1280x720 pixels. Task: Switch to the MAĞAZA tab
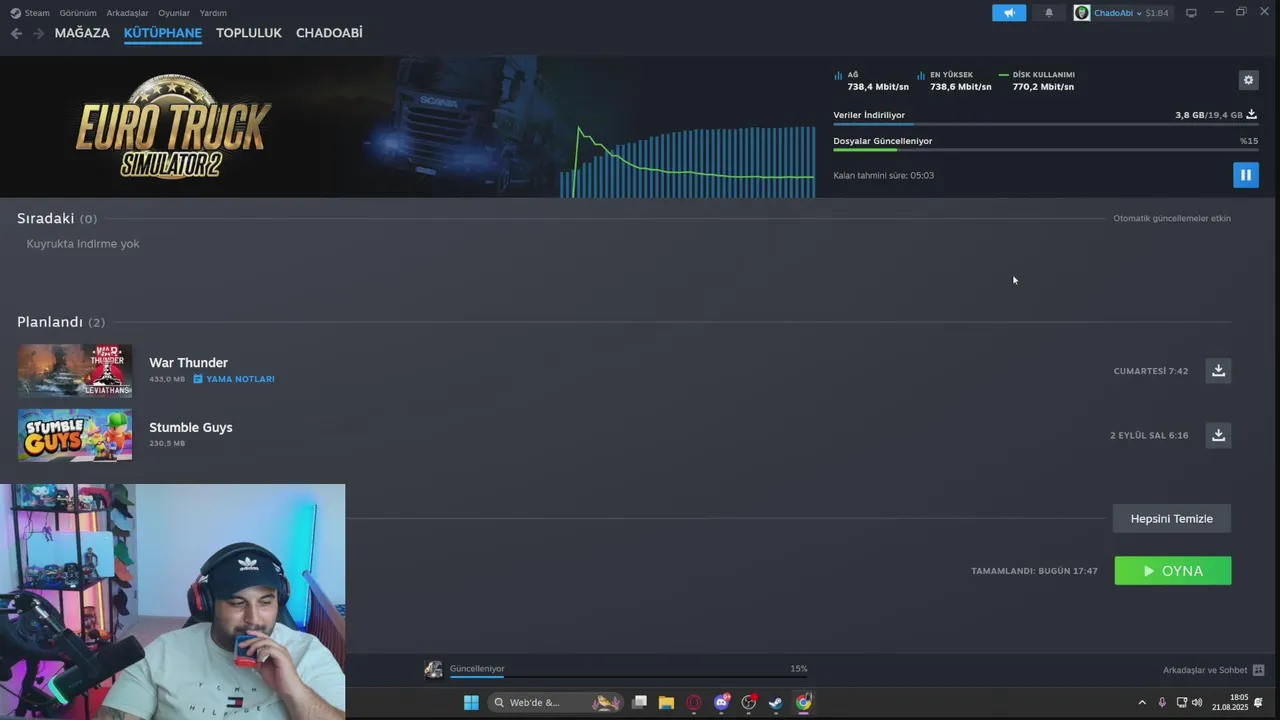[x=82, y=33]
